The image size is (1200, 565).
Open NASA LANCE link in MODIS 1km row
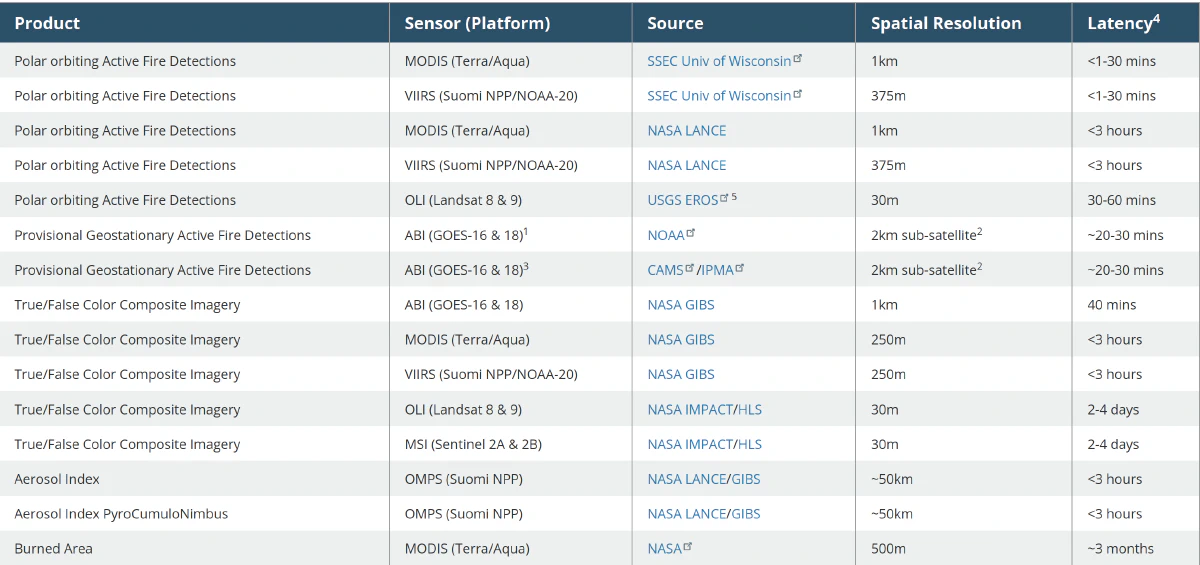pos(686,131)
